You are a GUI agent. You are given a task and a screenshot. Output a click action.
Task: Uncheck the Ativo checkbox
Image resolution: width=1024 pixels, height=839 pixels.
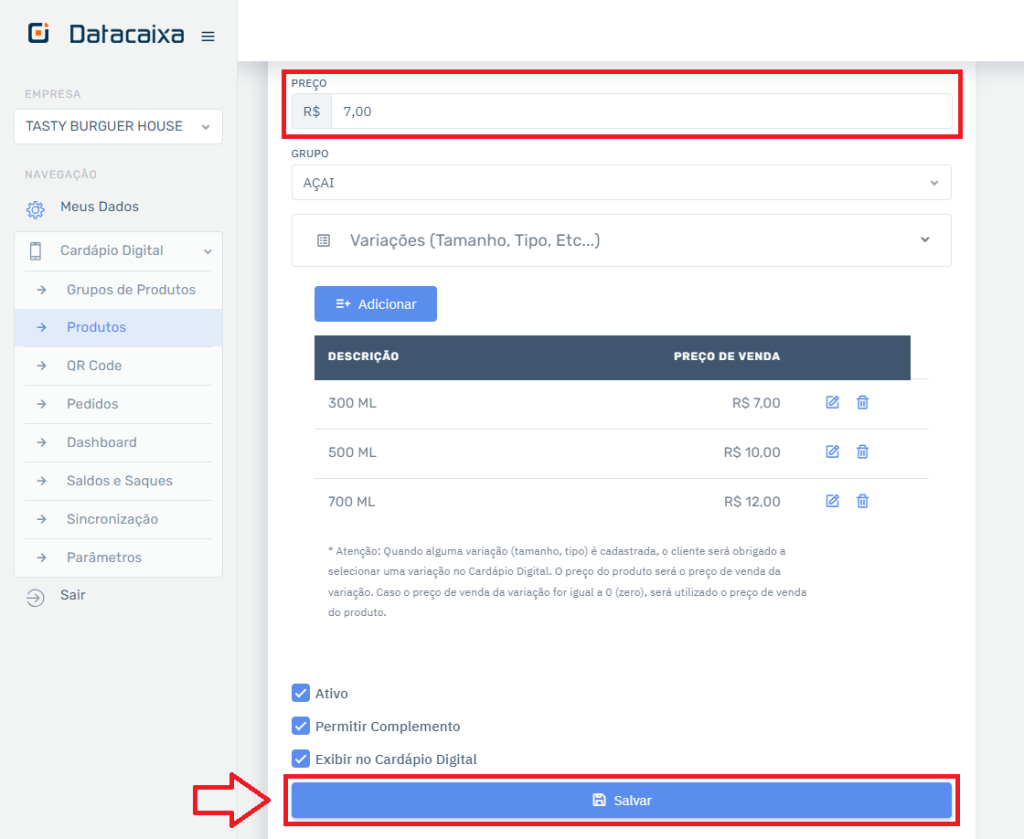pyautogui.click(x=300, y=693)
